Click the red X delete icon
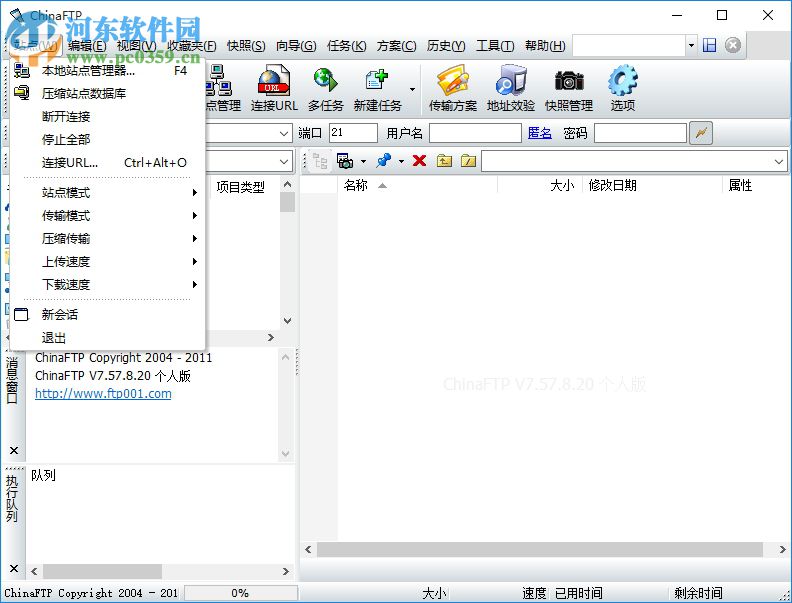792x603 pixels. (419, 161)
